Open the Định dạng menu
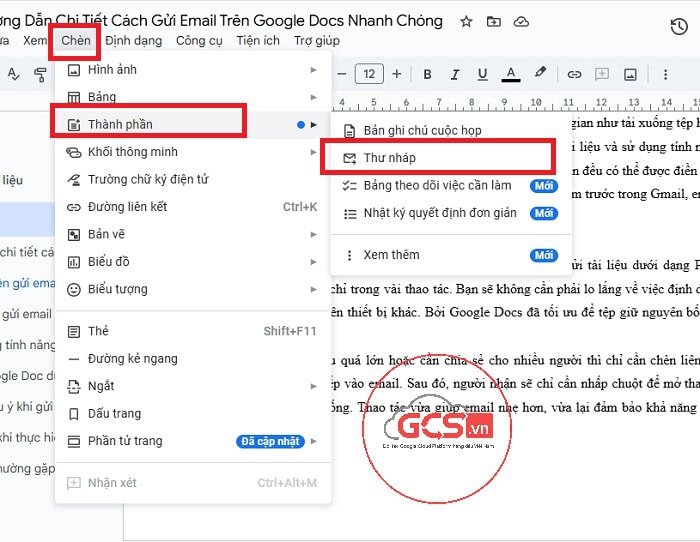 coord(133,41)
